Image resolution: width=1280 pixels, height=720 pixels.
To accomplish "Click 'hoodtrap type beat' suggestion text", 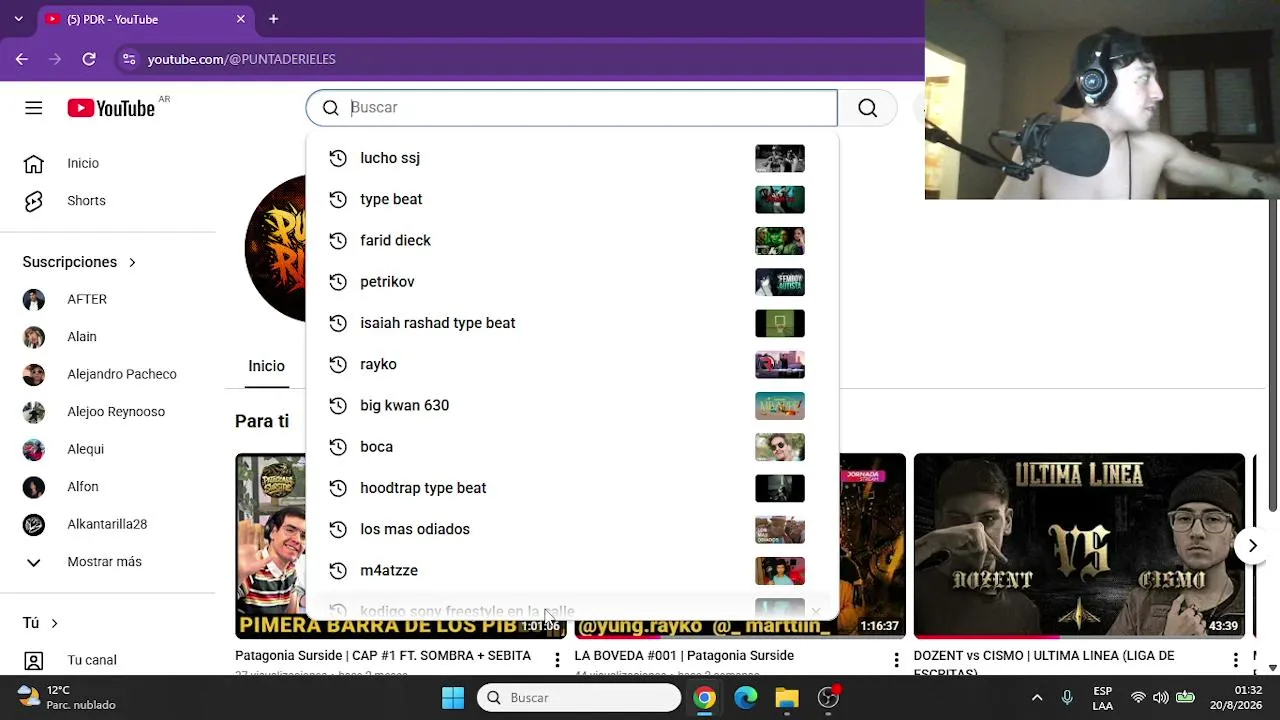I will pyautogui.click(x=423, y=488).
